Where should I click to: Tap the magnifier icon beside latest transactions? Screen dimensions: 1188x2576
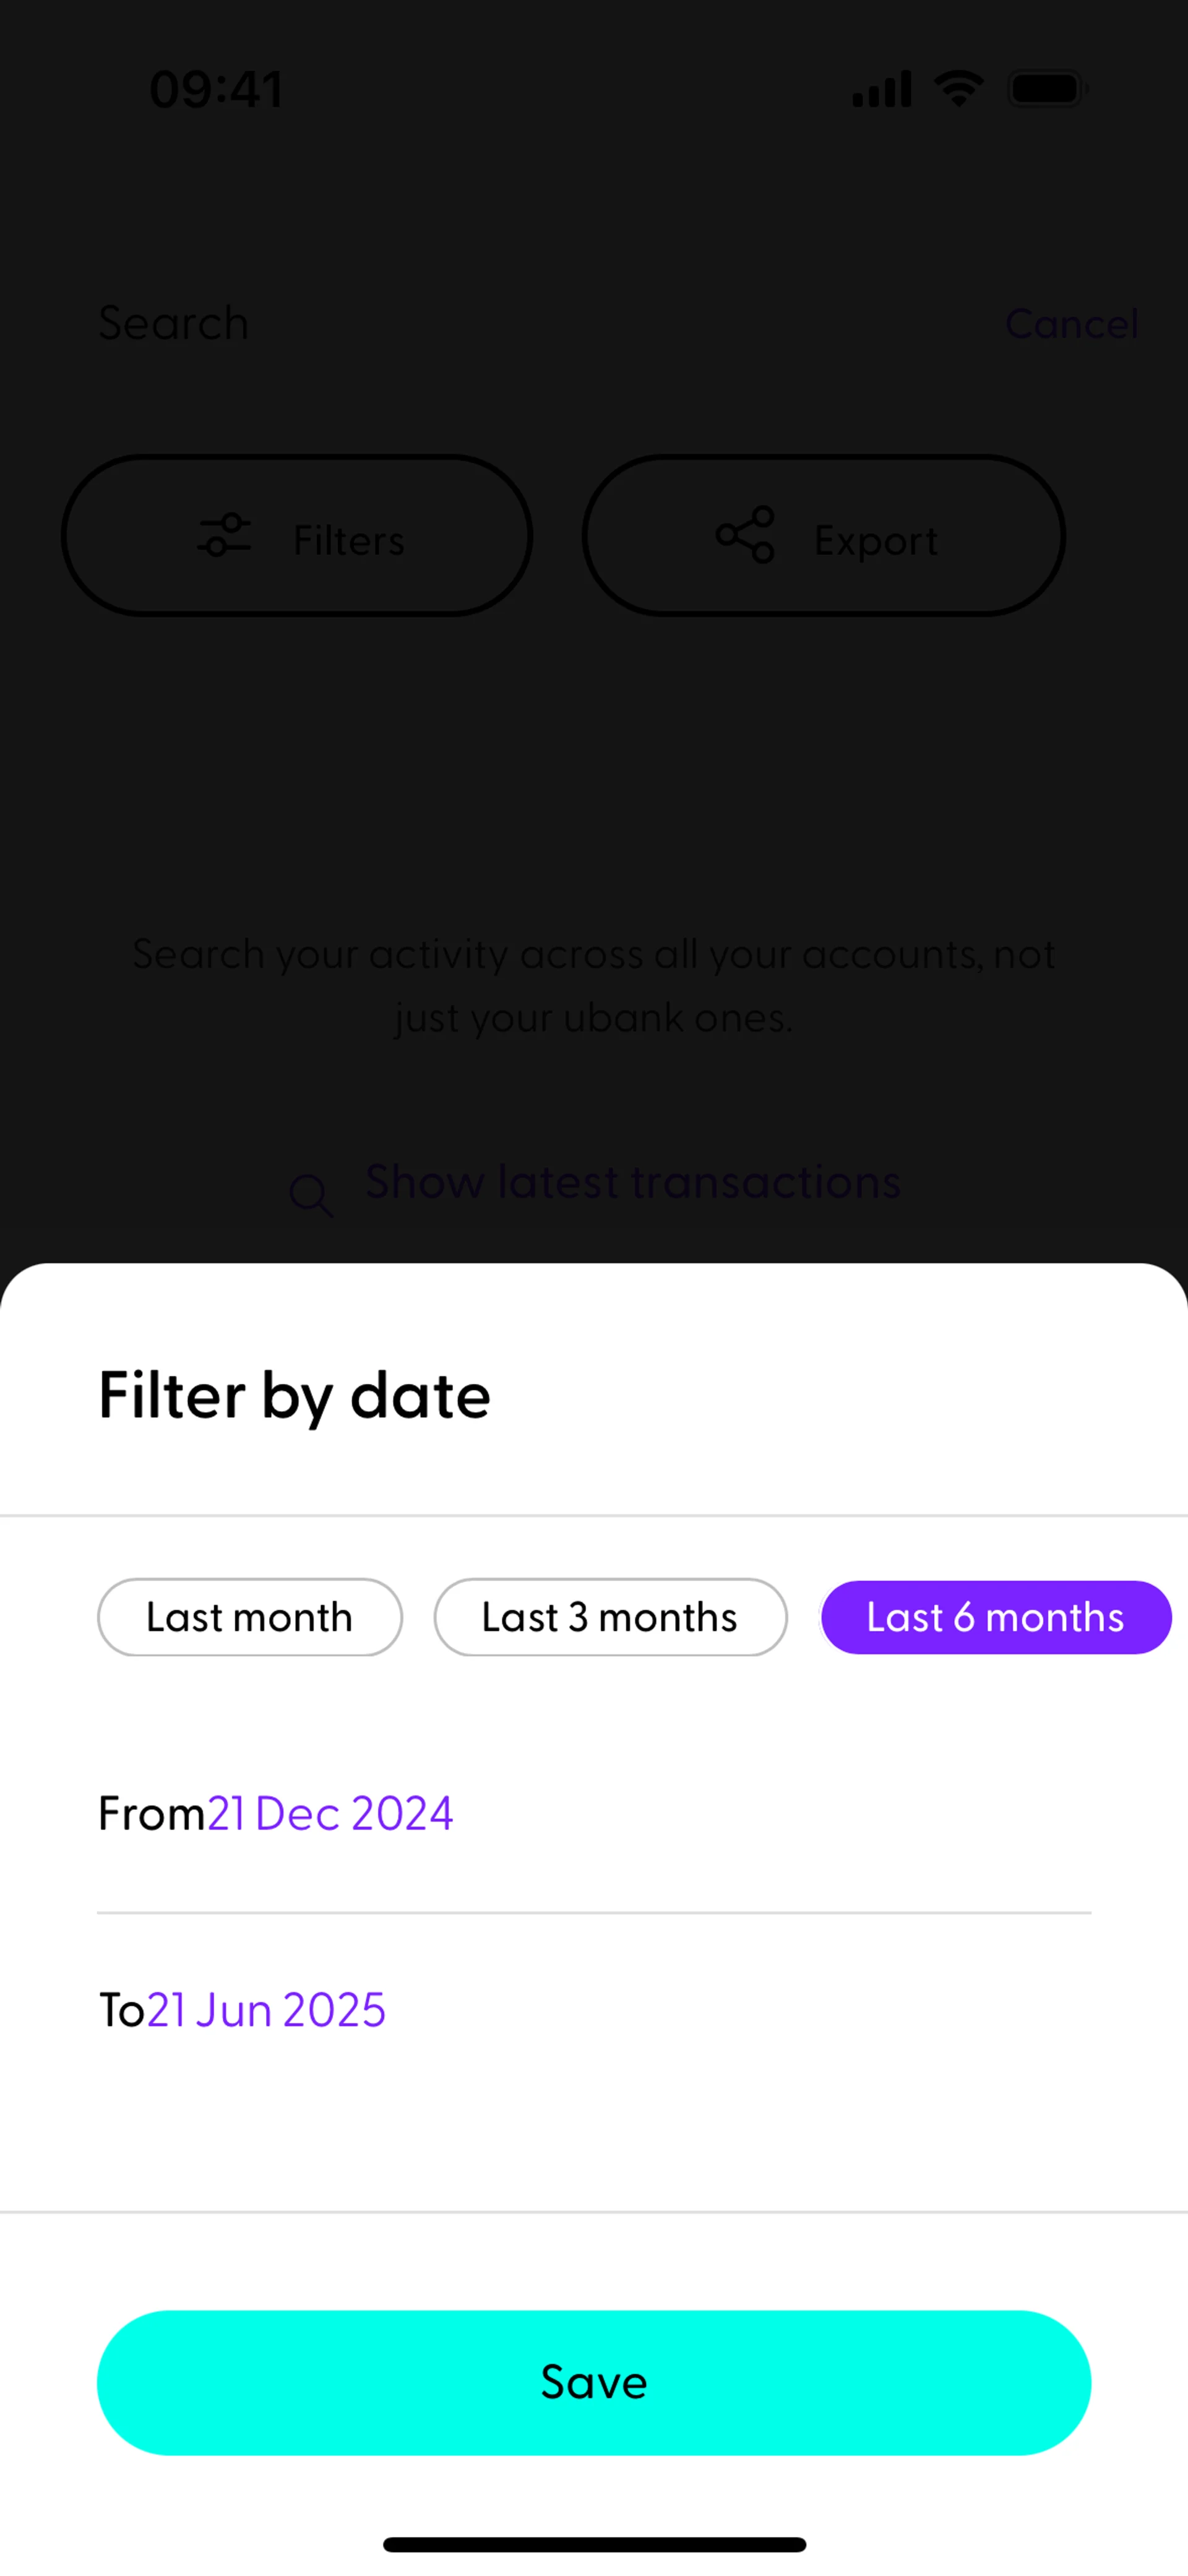[311, 1195]
